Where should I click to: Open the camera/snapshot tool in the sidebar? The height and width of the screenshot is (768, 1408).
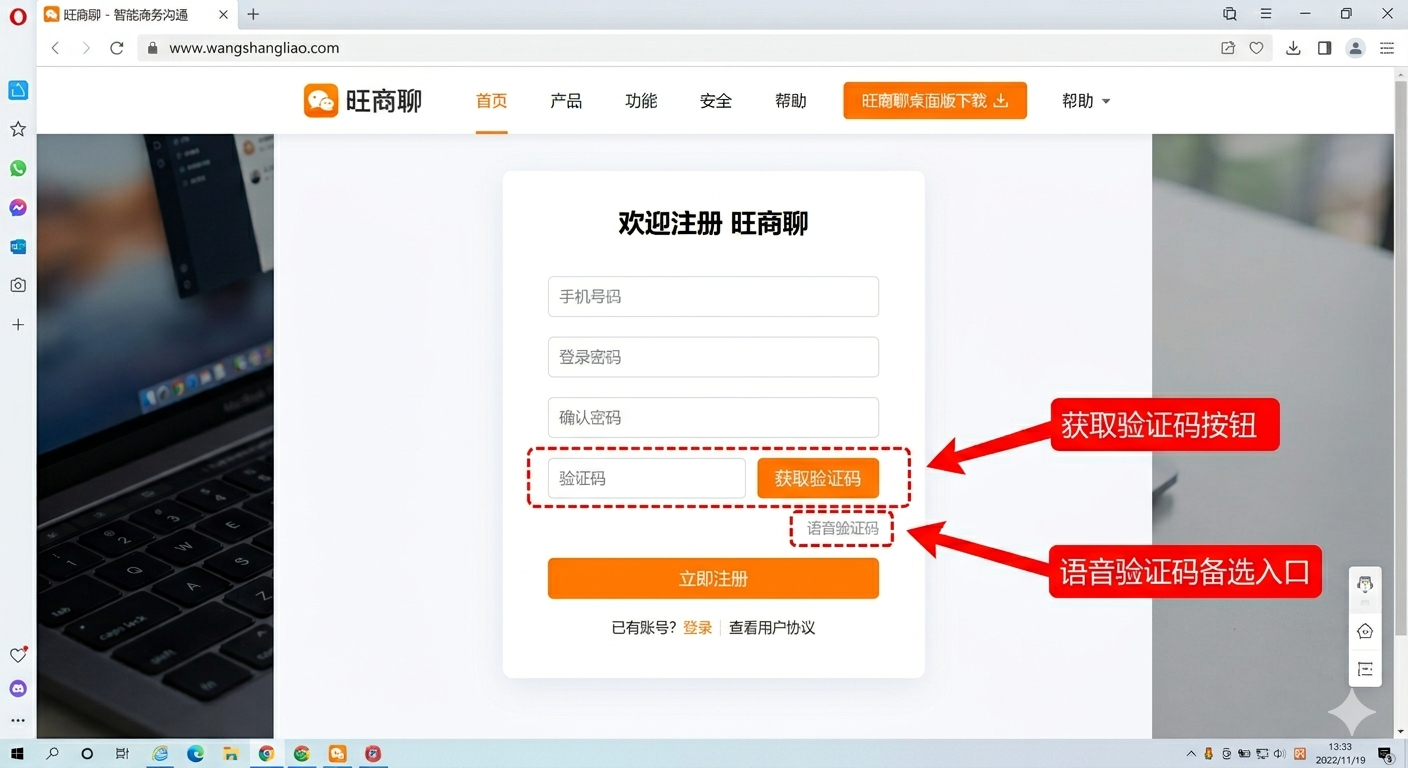[x=17, y=285]
